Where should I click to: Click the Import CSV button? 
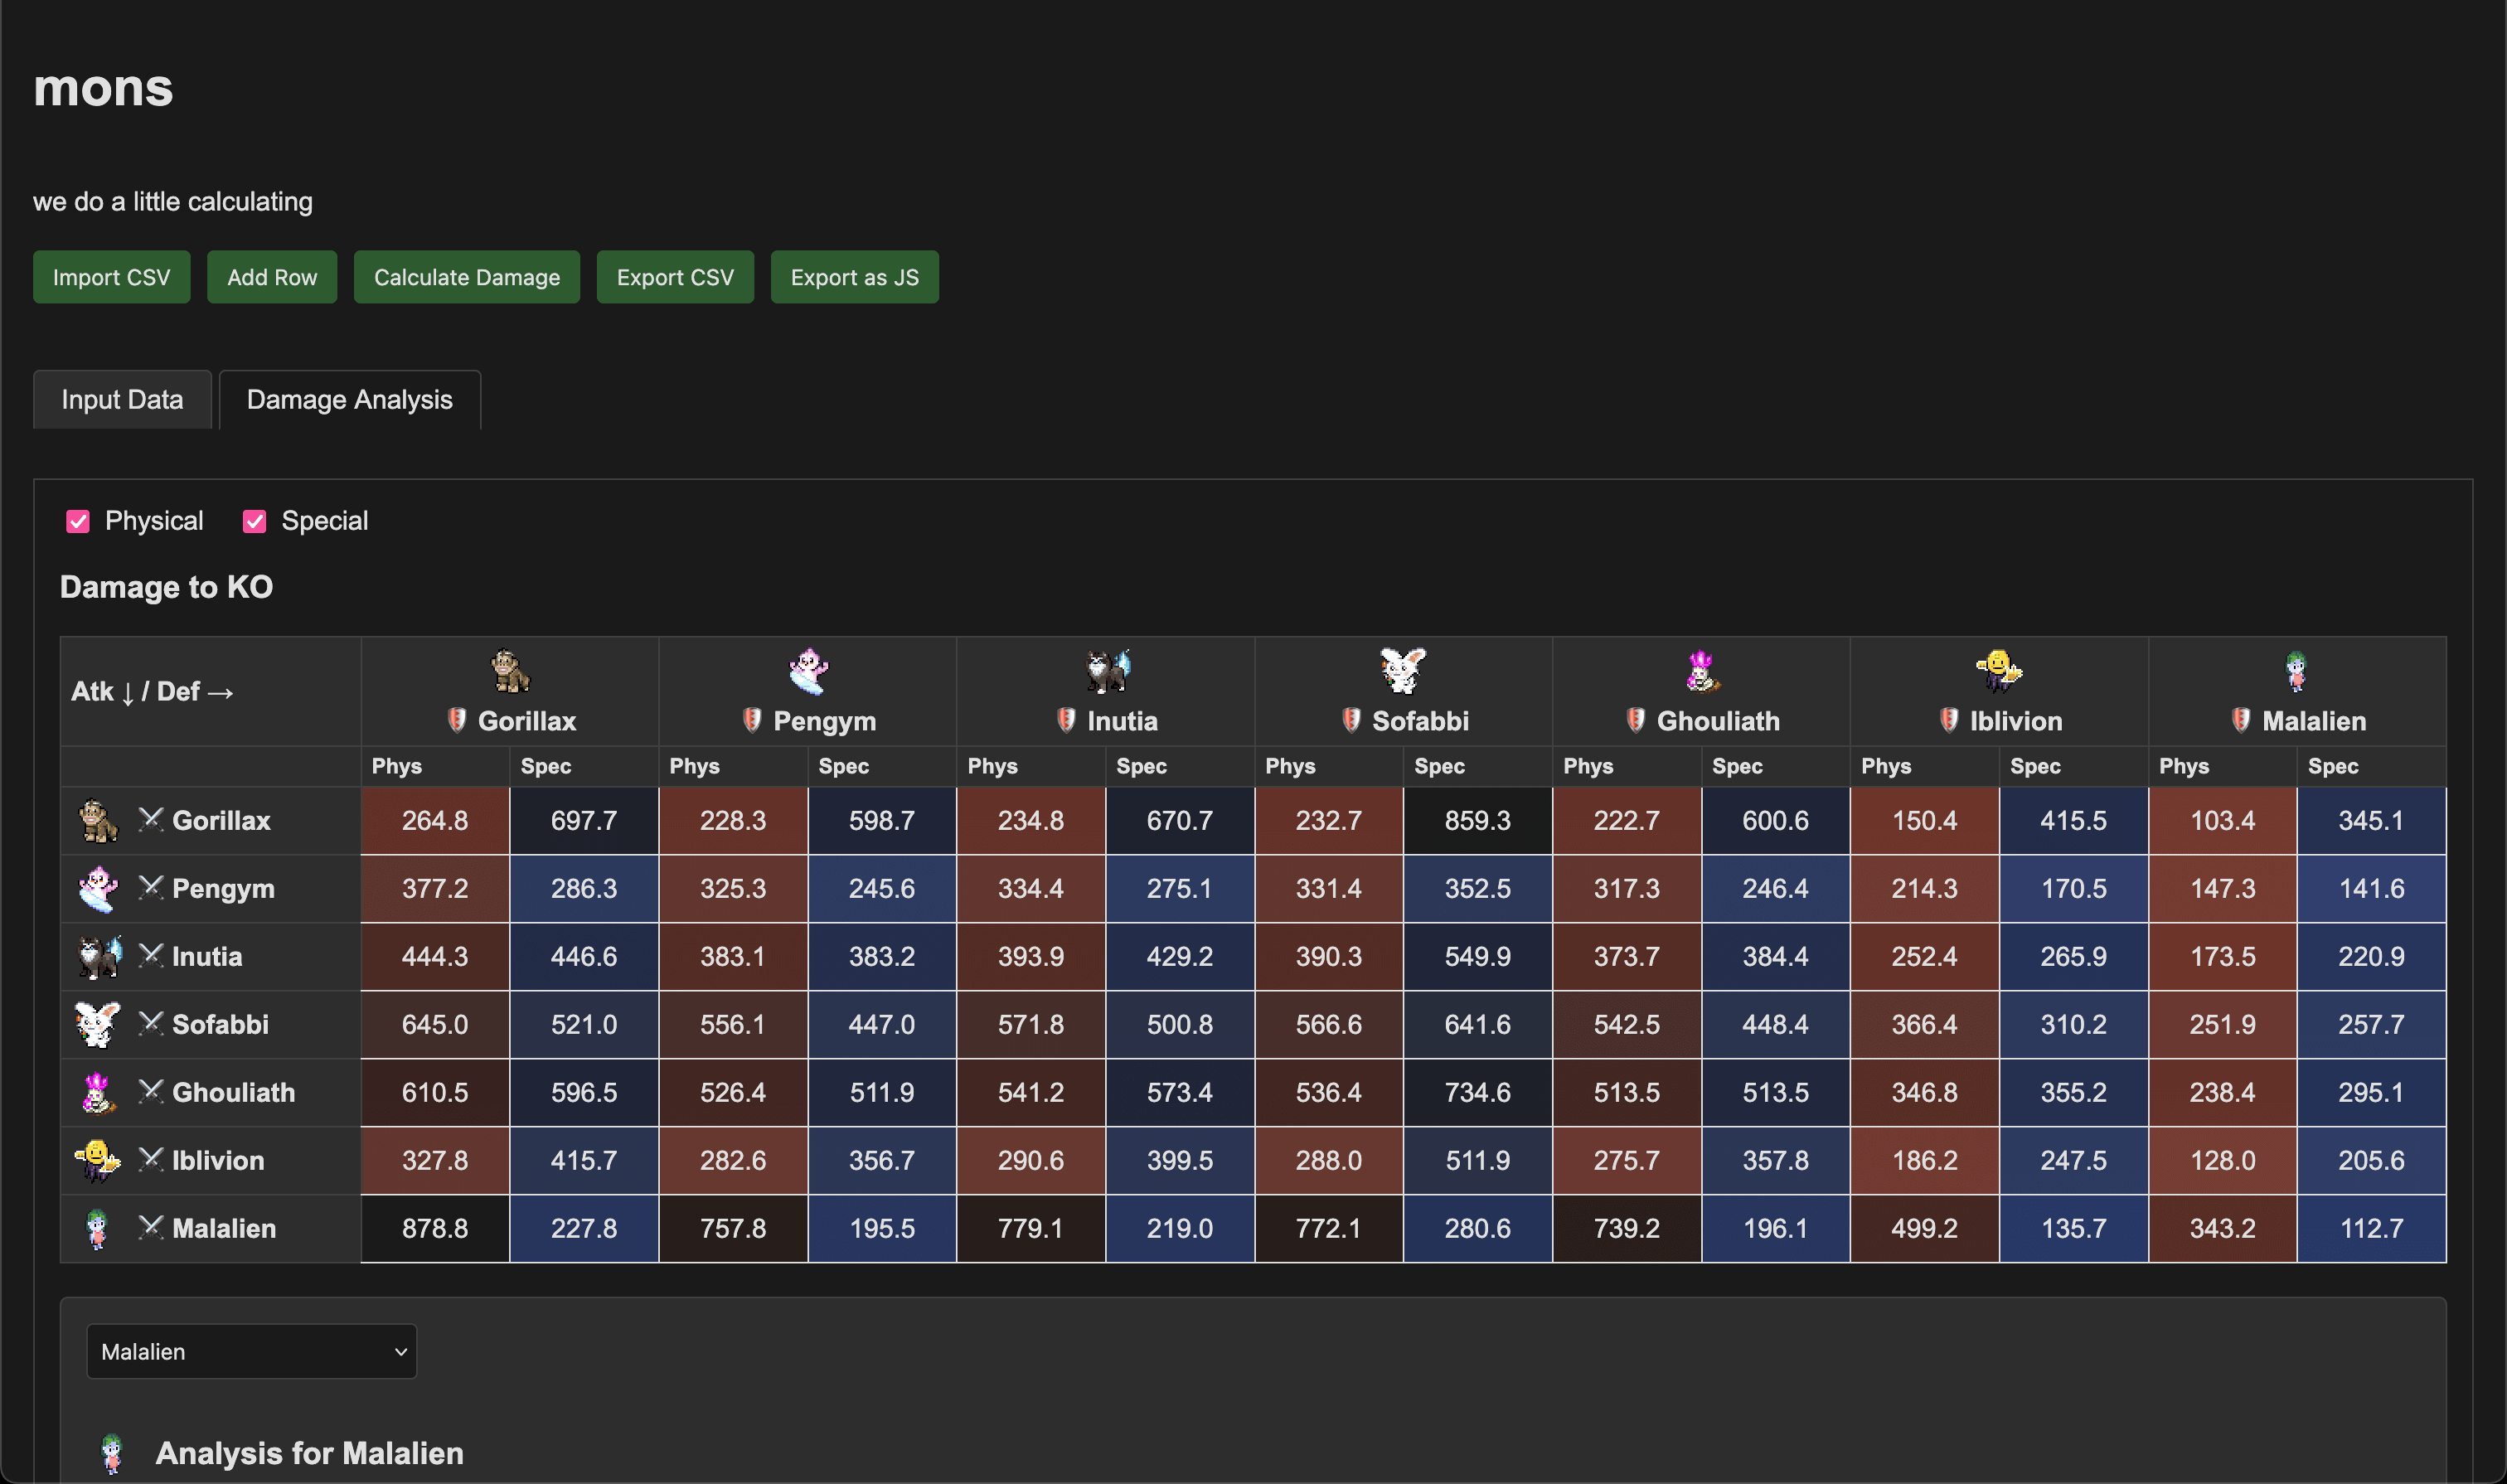(x=111, y=277)
